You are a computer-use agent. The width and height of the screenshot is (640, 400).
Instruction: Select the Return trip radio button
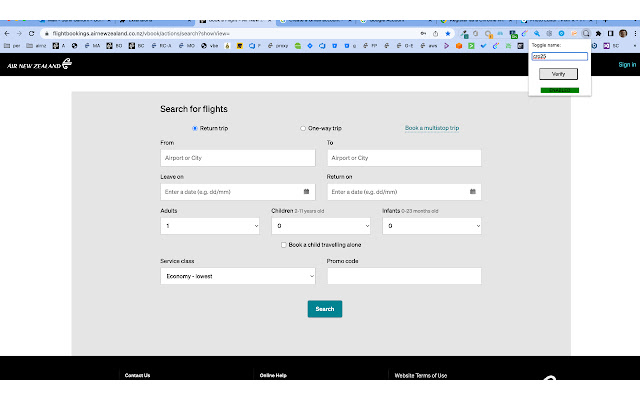pos(195,128)
